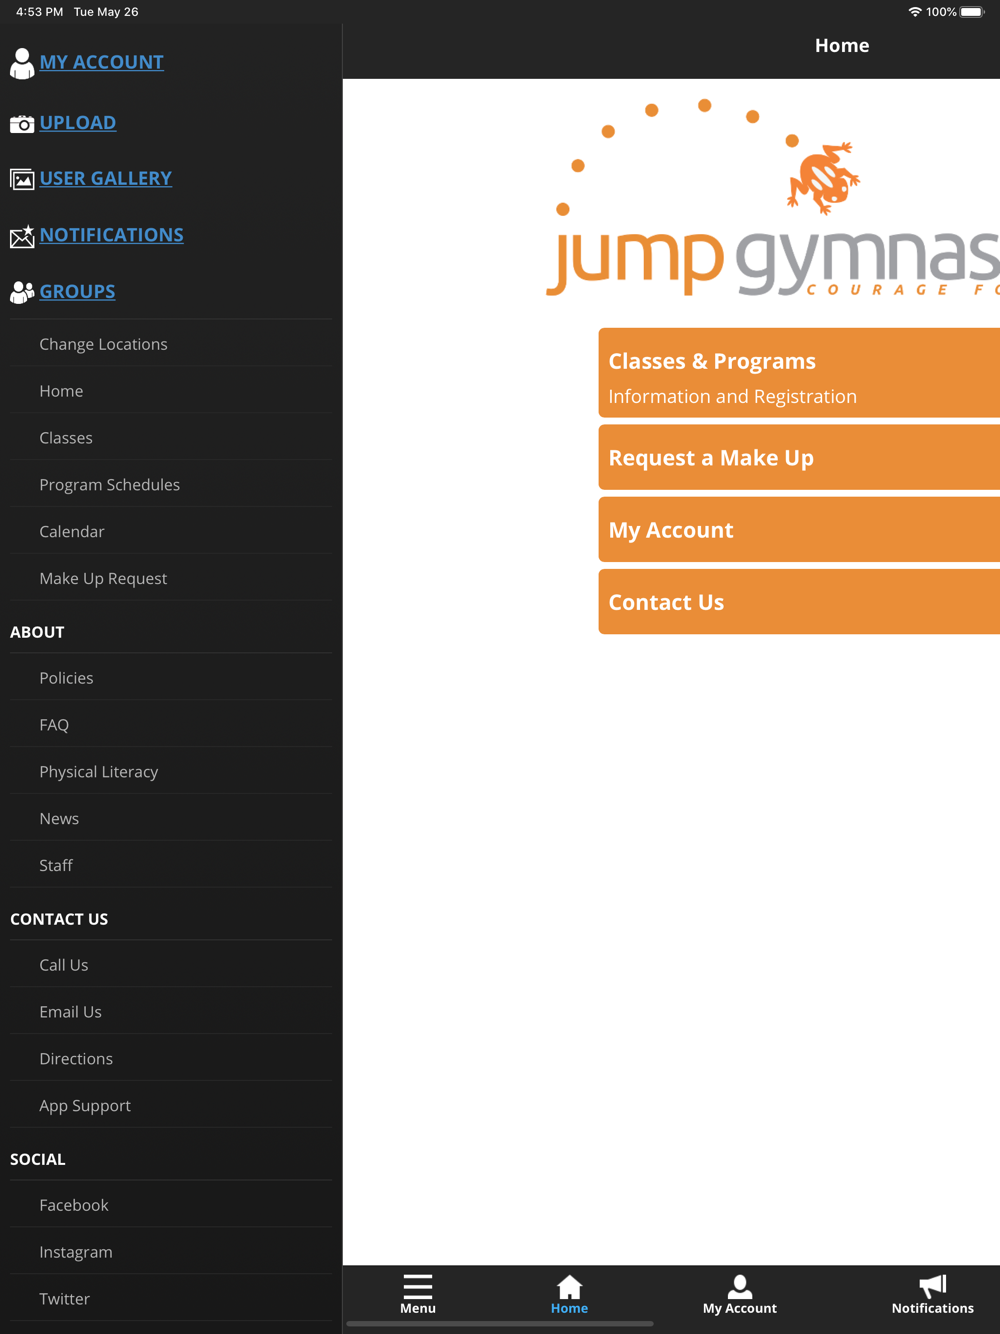This screenshot has height=1334, width=1000.
Task: Select Change Locations in the menu
Action: pos(171,344)
